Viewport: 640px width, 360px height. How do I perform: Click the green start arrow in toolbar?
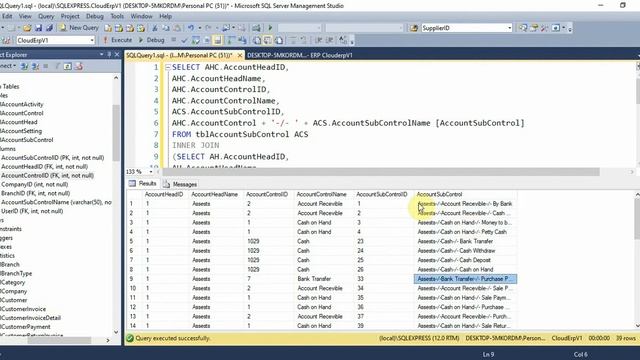(270, 28)
